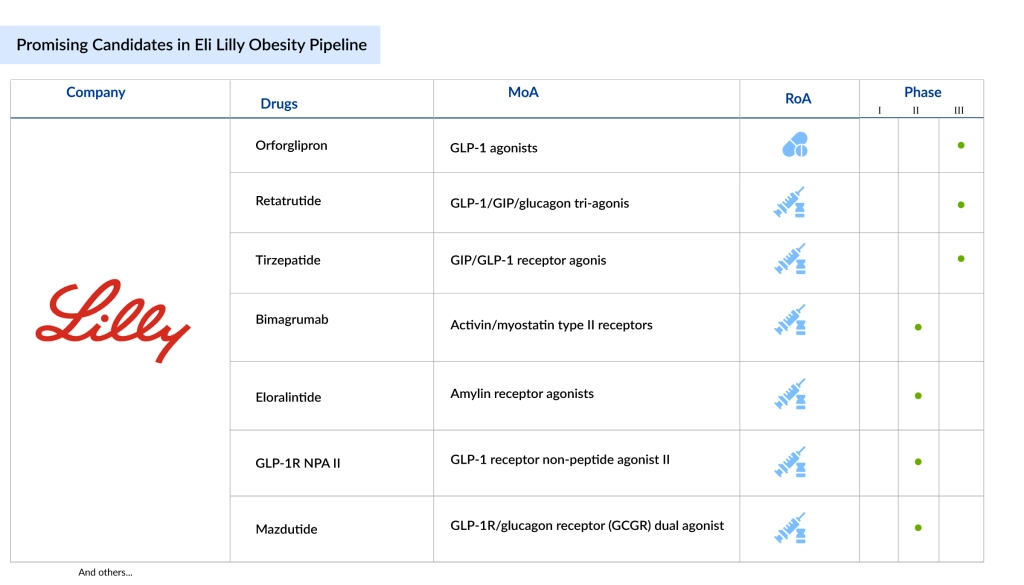Click the syringe icon in GLP-1R NPA II row
Image resolution: width=1024 pixels, height=585 pixels.
coord(790,462)
